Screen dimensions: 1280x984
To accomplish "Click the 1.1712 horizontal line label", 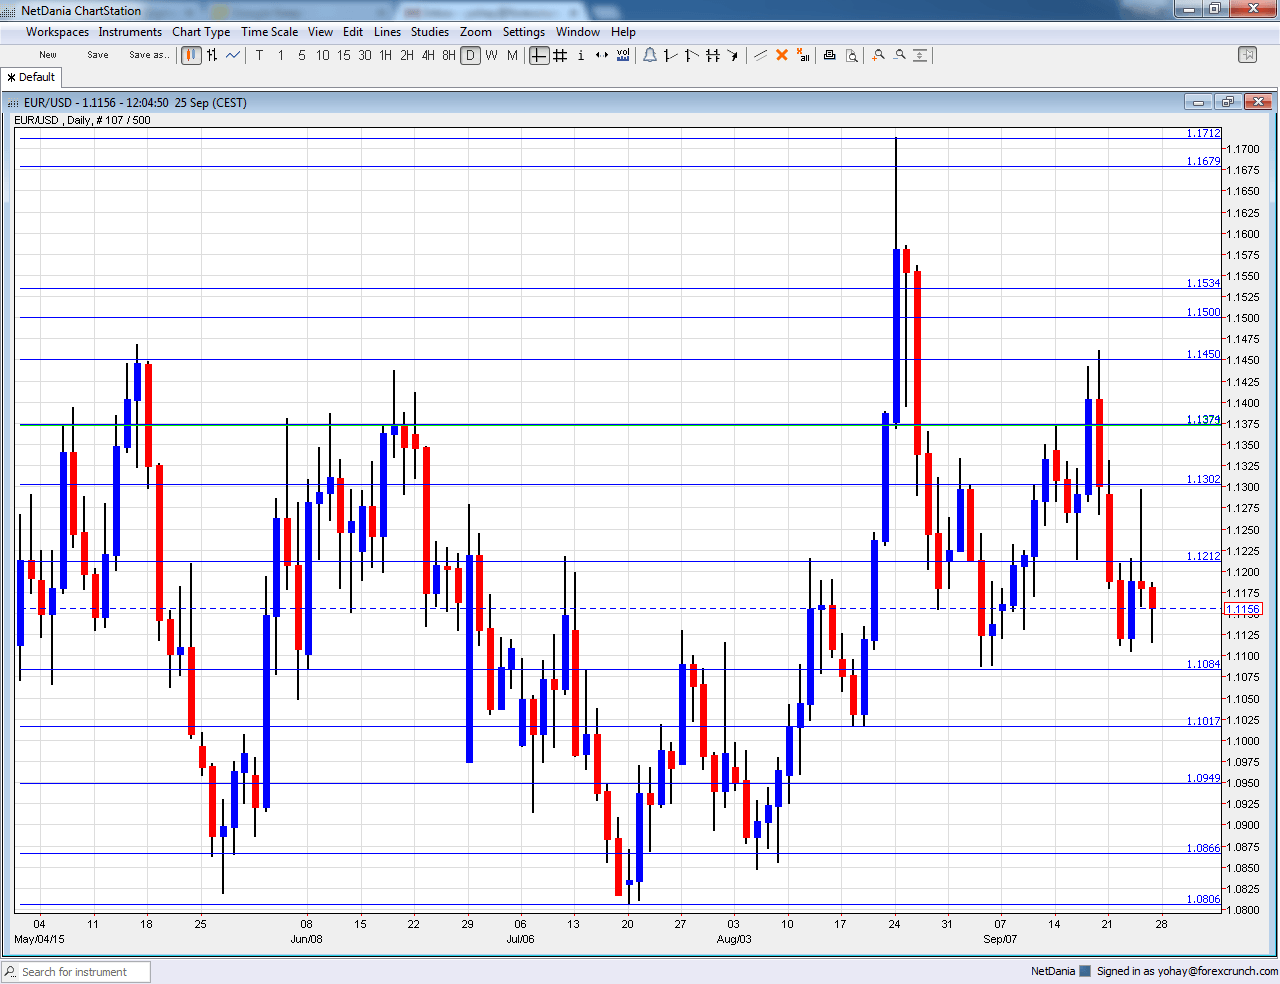I will pyautogui.click(x=1203, y=133).
